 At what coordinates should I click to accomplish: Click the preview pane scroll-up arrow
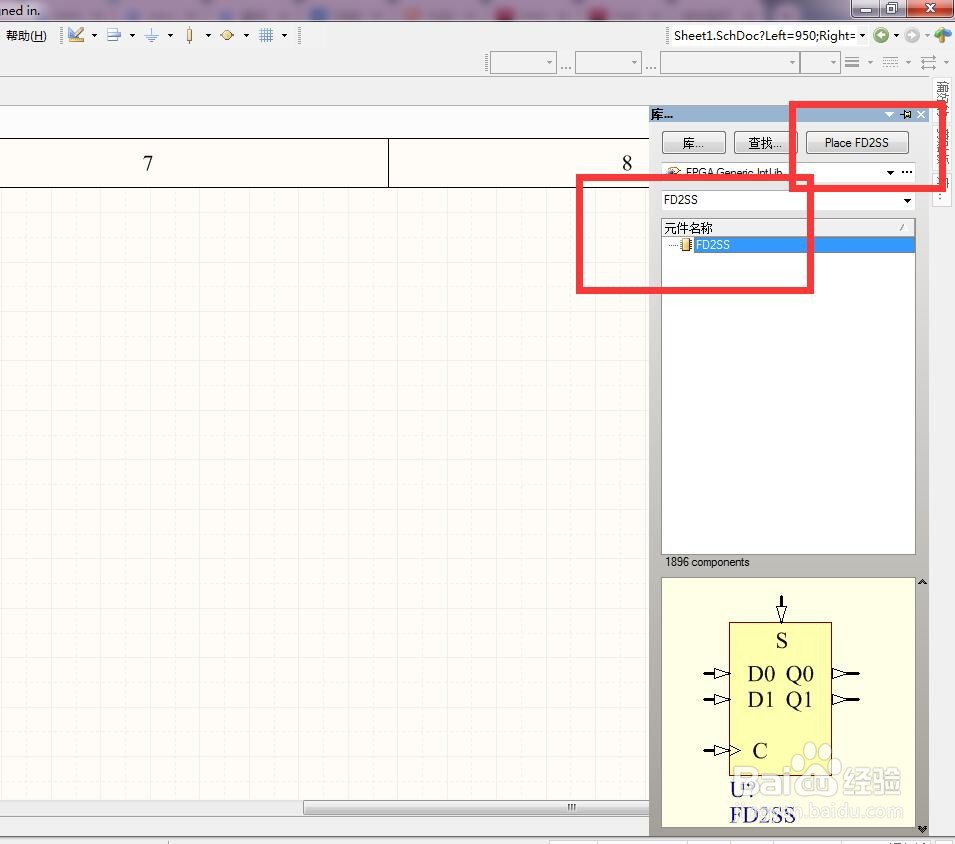922,583
